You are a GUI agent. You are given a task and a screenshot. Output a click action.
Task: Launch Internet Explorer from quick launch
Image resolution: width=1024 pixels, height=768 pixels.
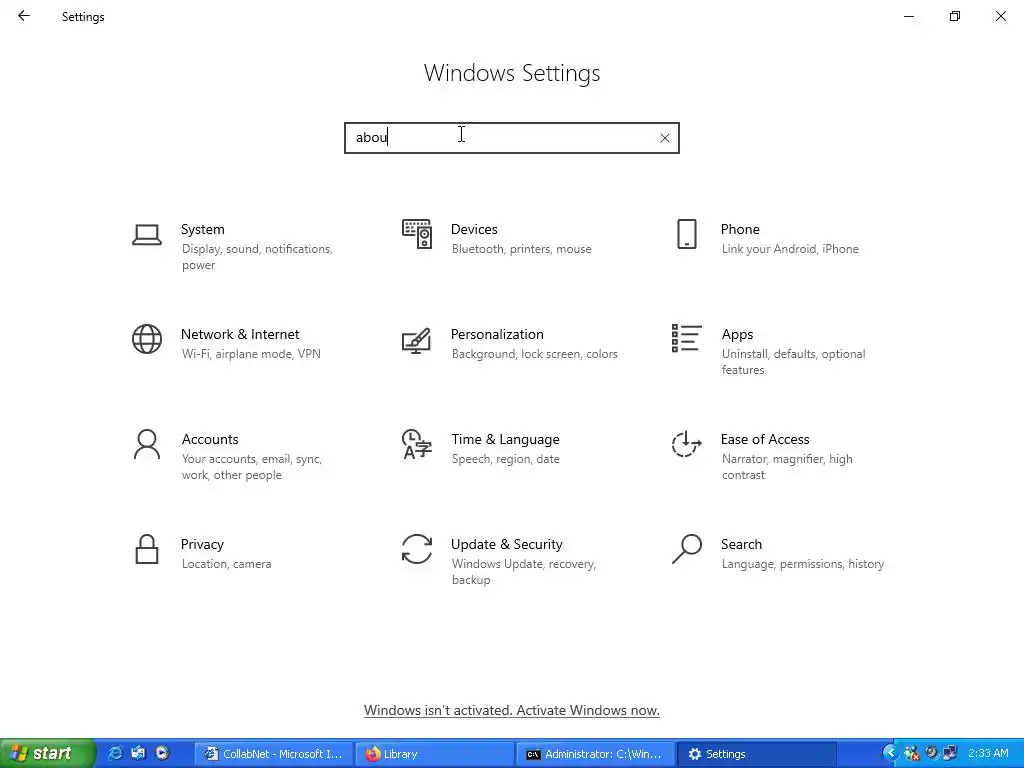(x=116, y=754)
